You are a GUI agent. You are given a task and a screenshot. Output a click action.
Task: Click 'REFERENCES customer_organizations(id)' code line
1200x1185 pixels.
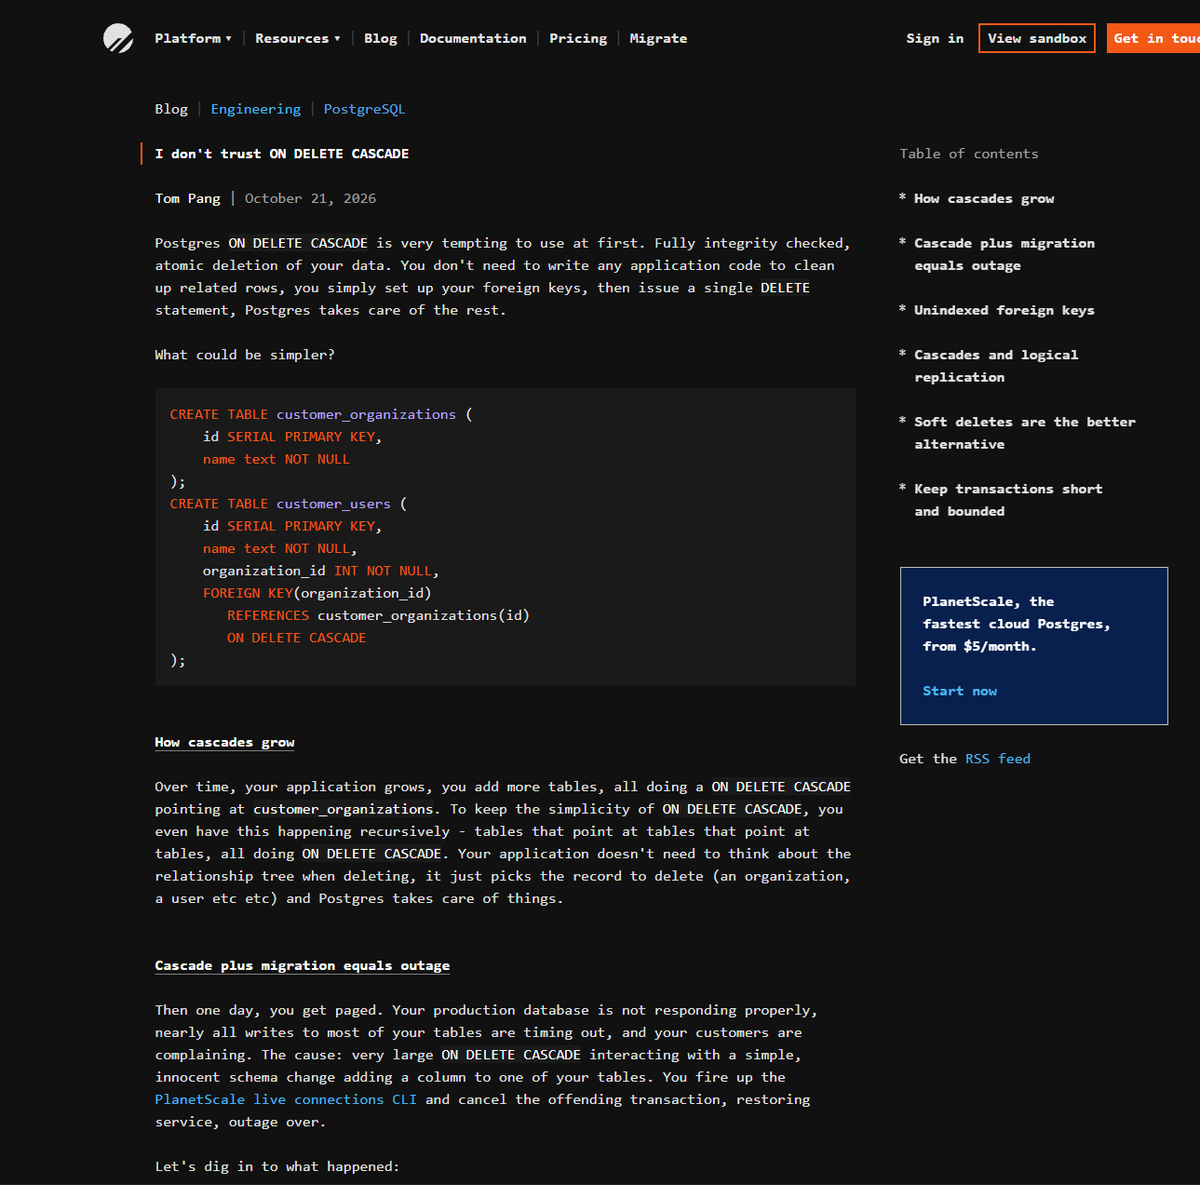(378, 616)
